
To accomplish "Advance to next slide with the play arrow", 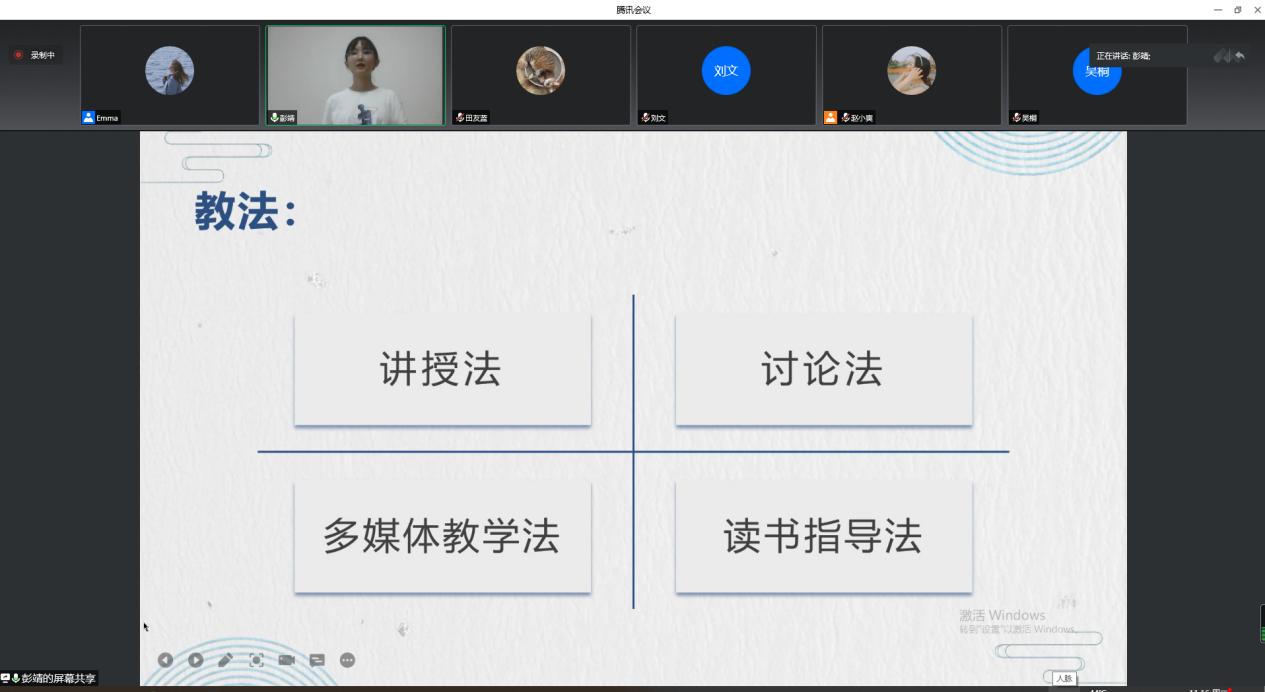I will point(196,660).
